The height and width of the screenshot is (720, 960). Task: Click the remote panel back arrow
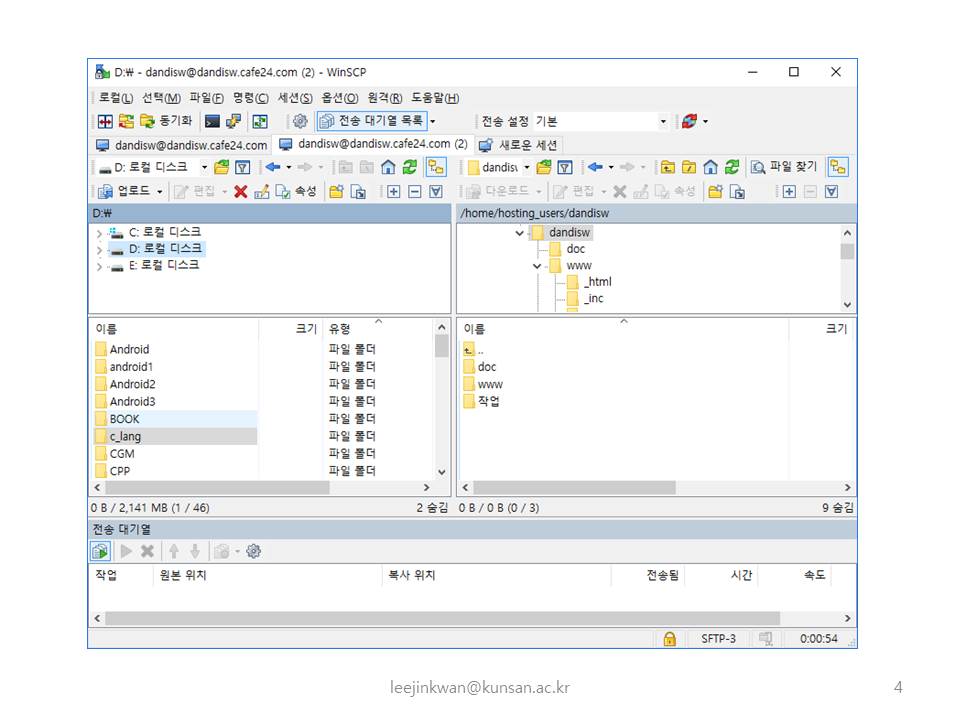tap(595, 168)
